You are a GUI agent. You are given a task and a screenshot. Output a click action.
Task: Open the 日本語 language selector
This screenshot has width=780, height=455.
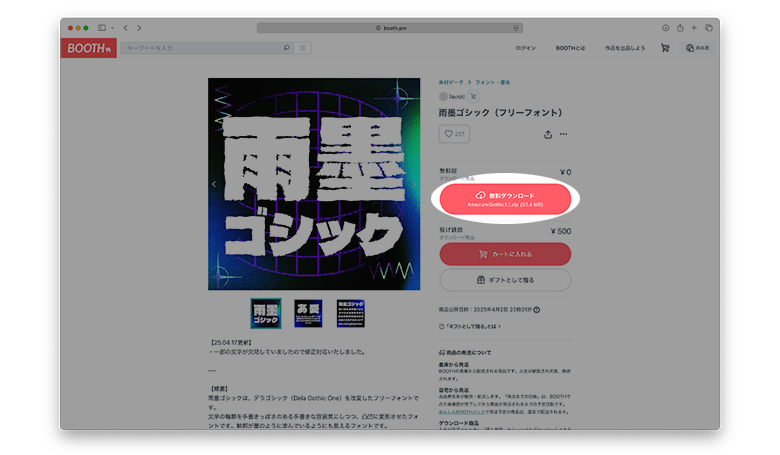pyautogui.click(x=697, y=48)
